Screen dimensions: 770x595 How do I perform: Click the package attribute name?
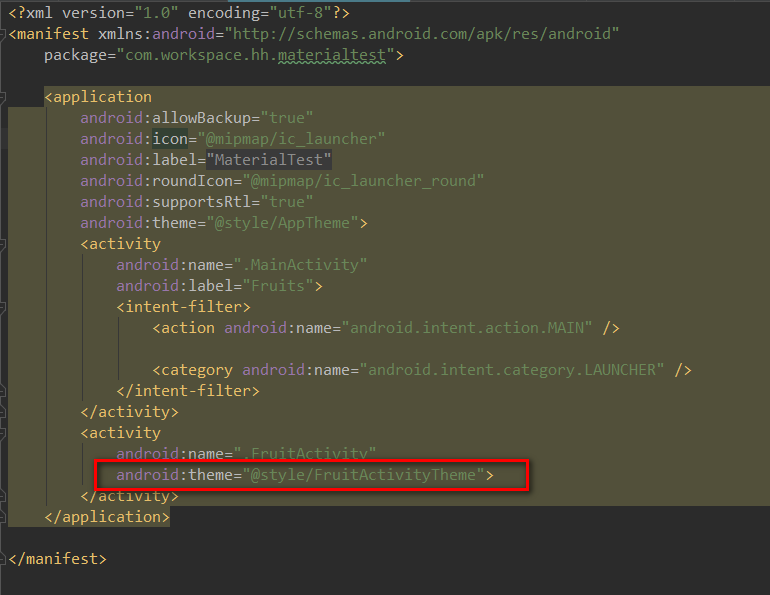point(76,55)
